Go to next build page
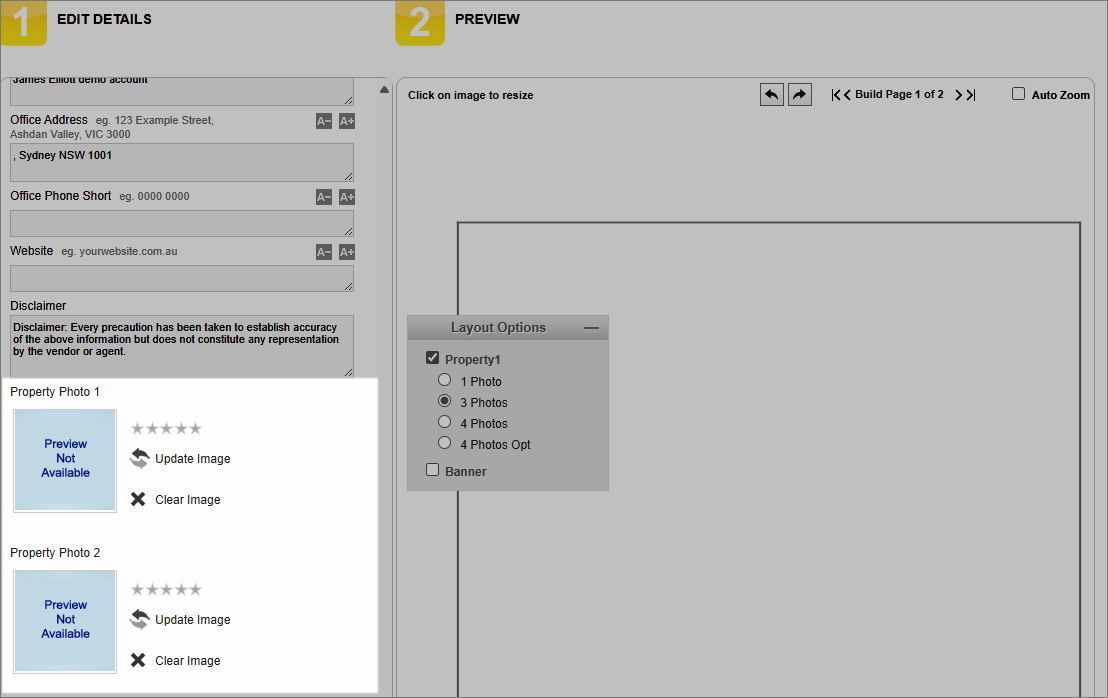The image size is (1108, 698). point(959,95)
